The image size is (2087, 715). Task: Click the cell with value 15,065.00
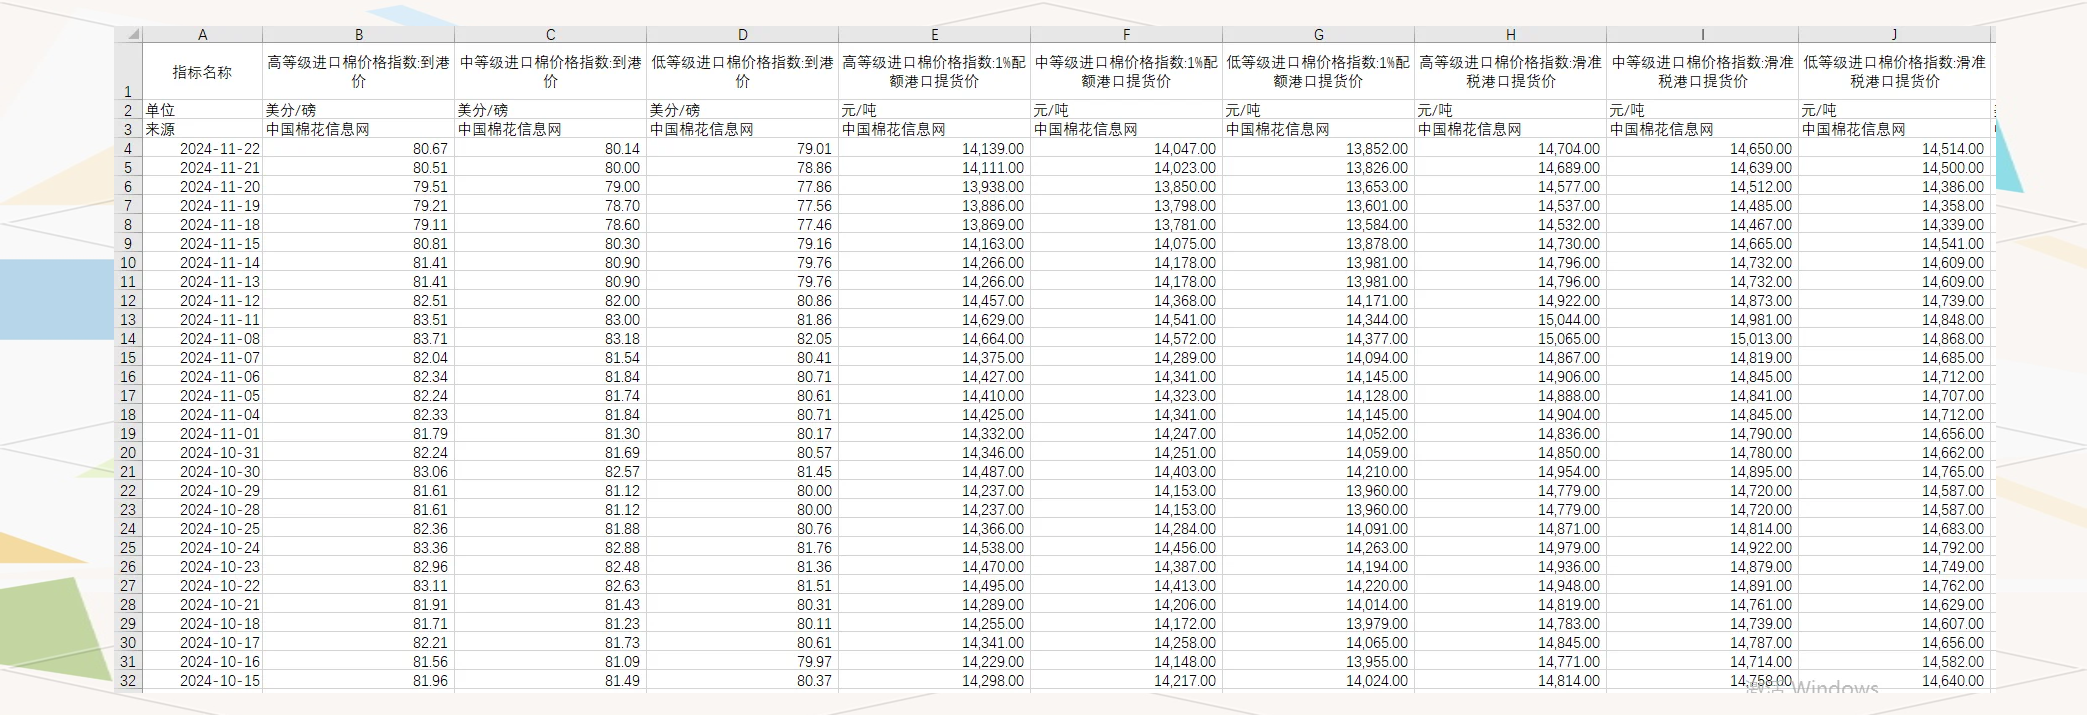[1510, 339]
